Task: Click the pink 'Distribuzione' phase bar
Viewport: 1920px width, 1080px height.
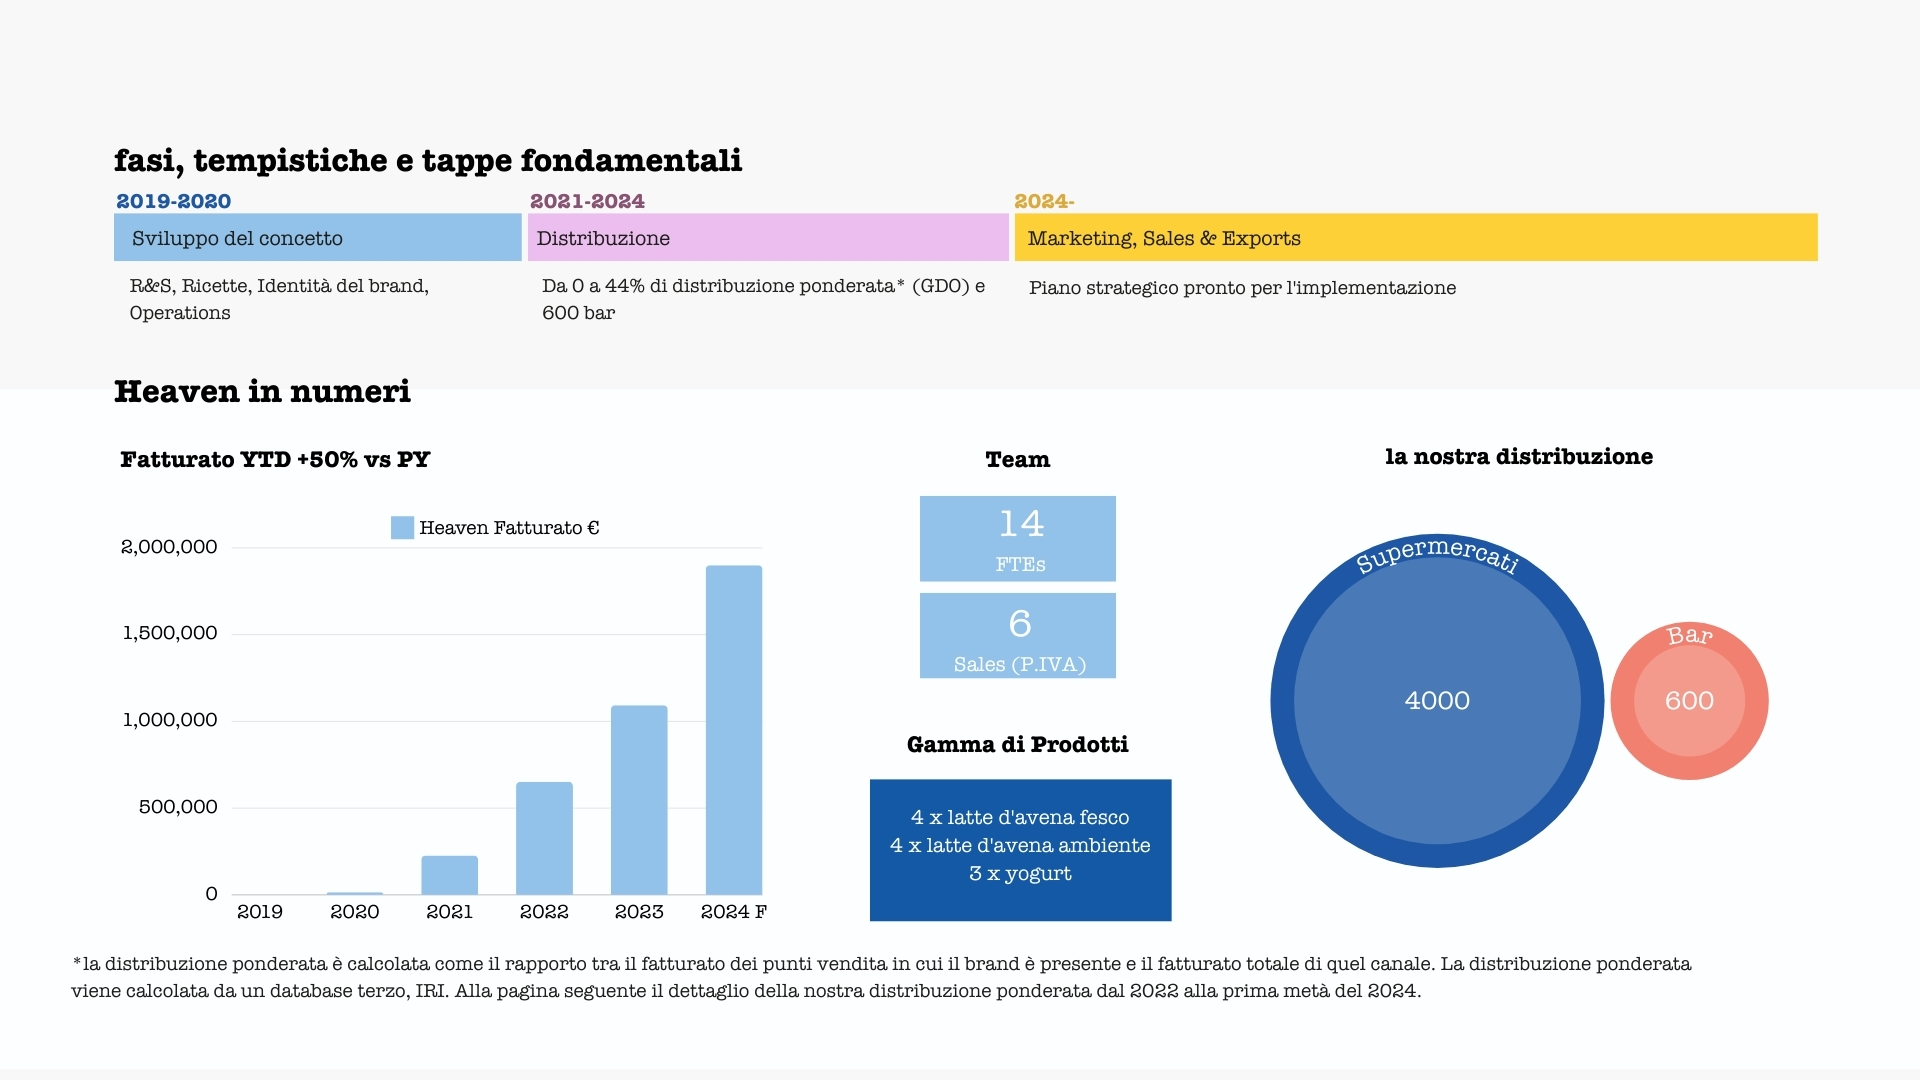Action: 768,237
